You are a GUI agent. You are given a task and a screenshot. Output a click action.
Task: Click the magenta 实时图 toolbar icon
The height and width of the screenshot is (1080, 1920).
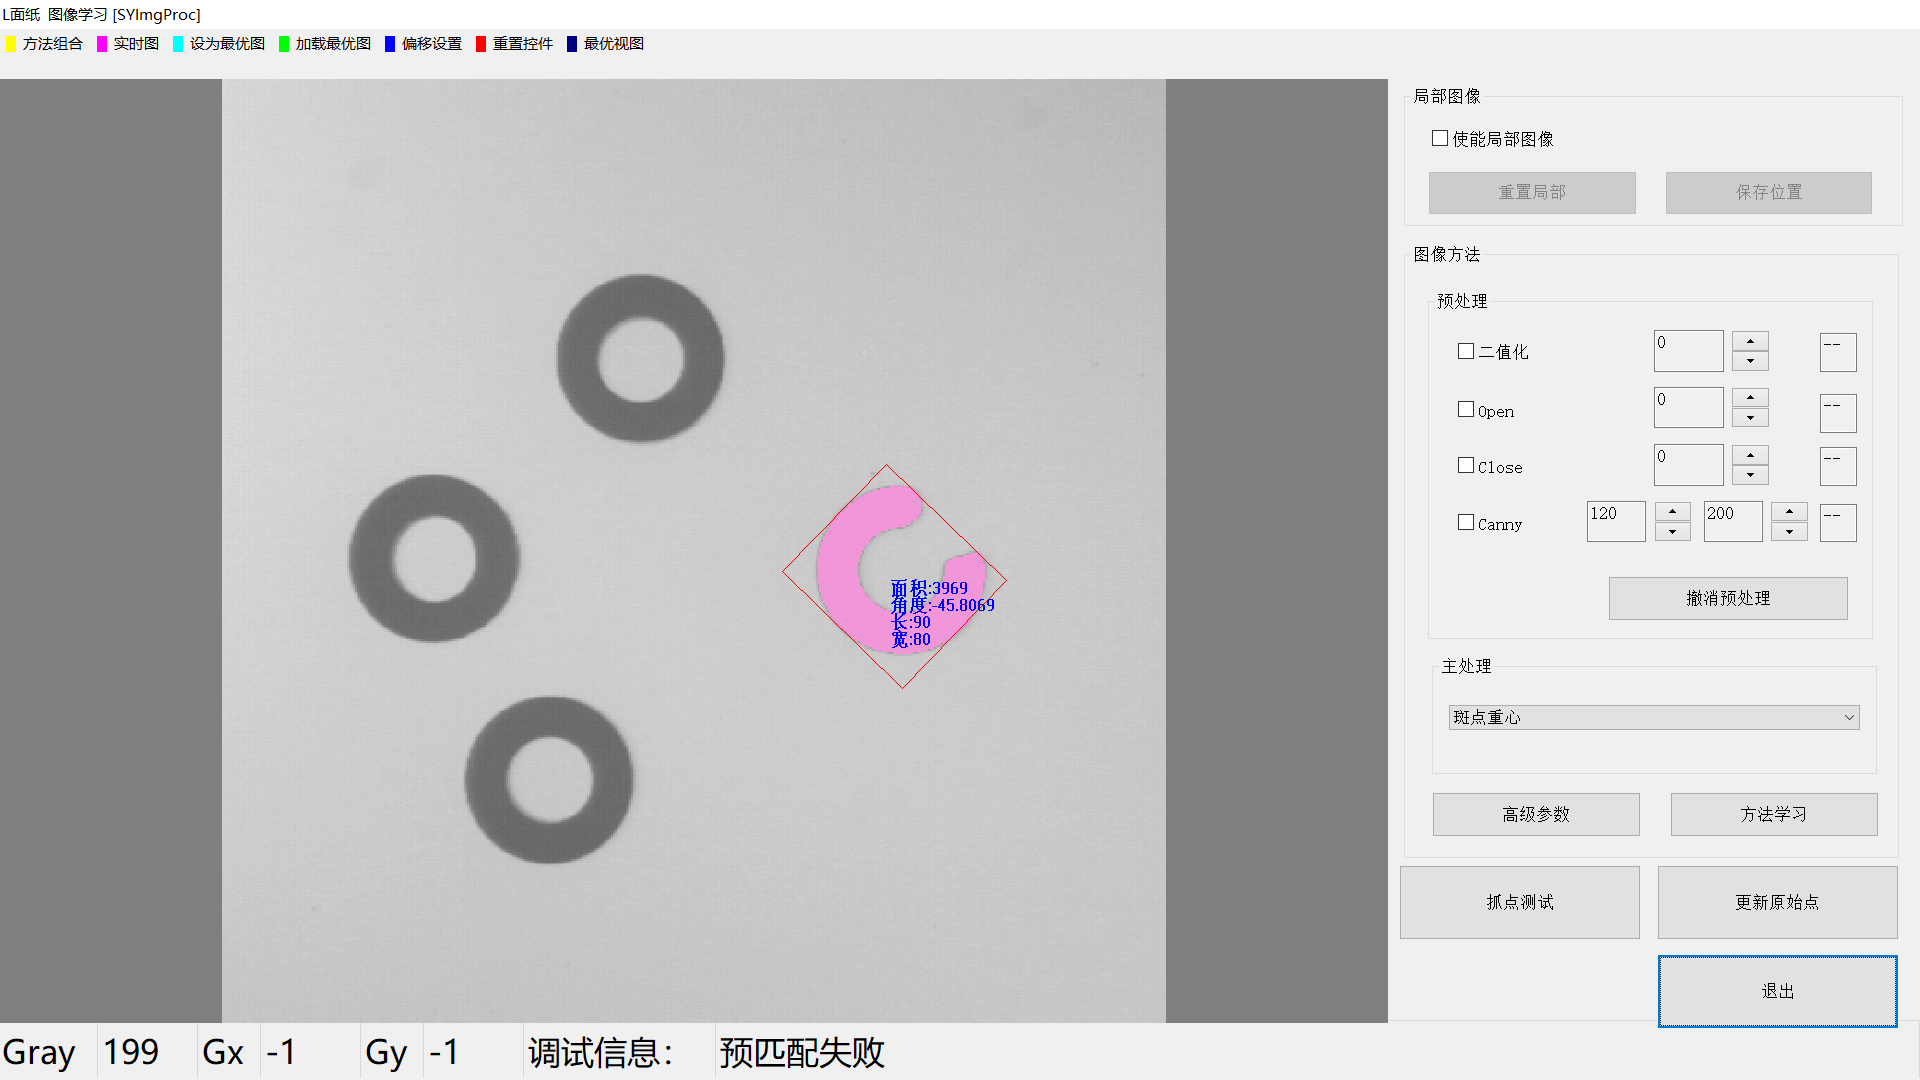coord(102,44)
